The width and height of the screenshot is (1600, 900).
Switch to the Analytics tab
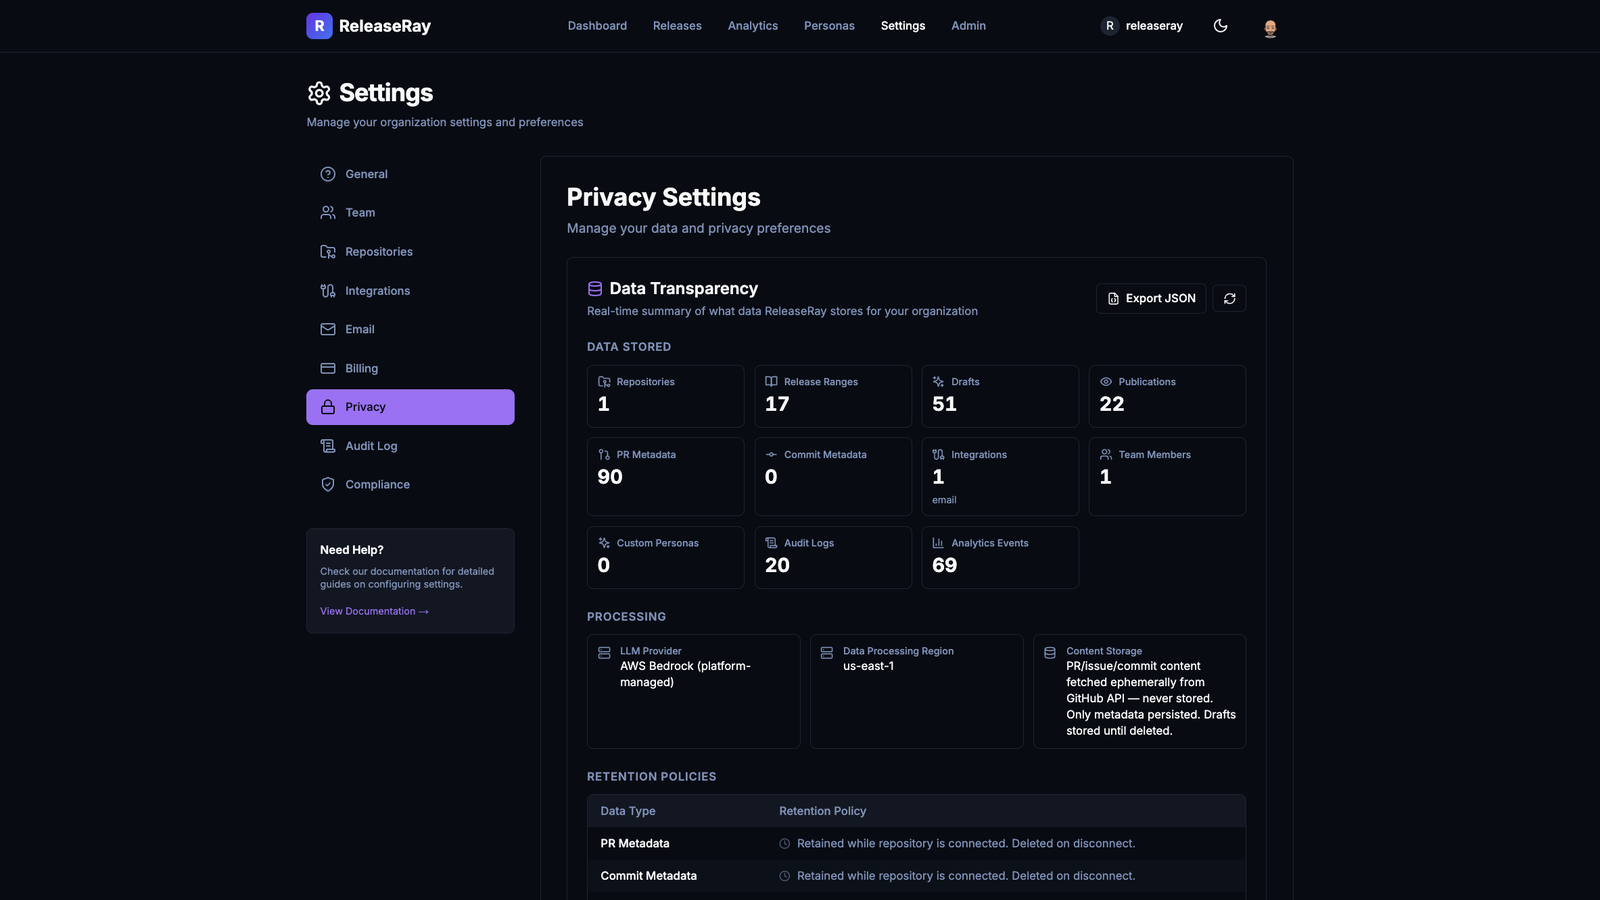click(x=752, y=26)
